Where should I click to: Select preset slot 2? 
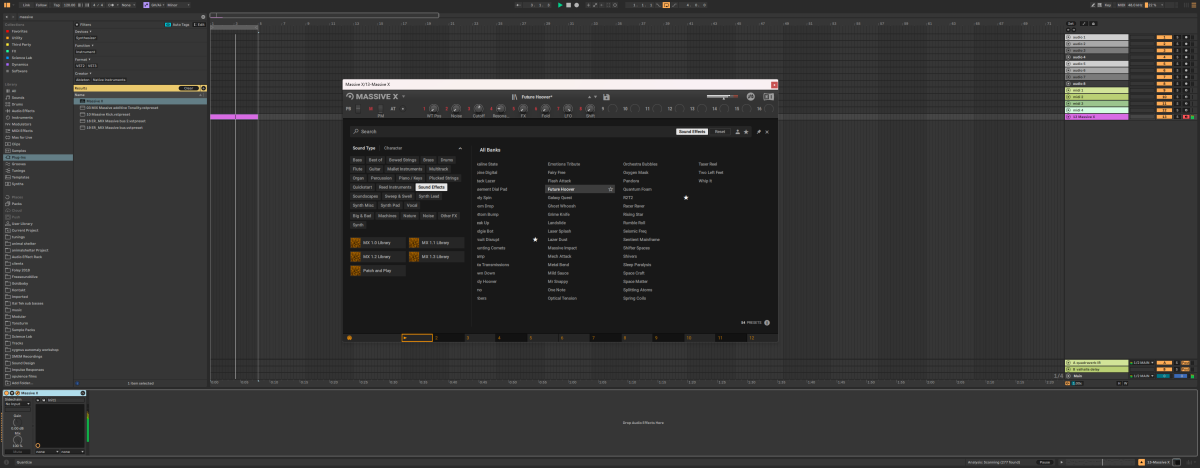449,338
